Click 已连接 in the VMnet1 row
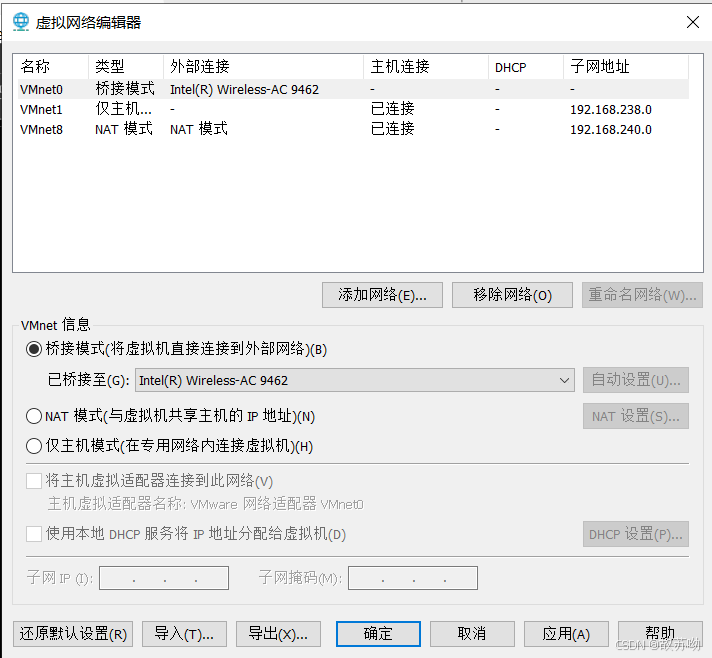Image resolution: width=712 pixels, height=658 pixels. (x=393, y=109)
